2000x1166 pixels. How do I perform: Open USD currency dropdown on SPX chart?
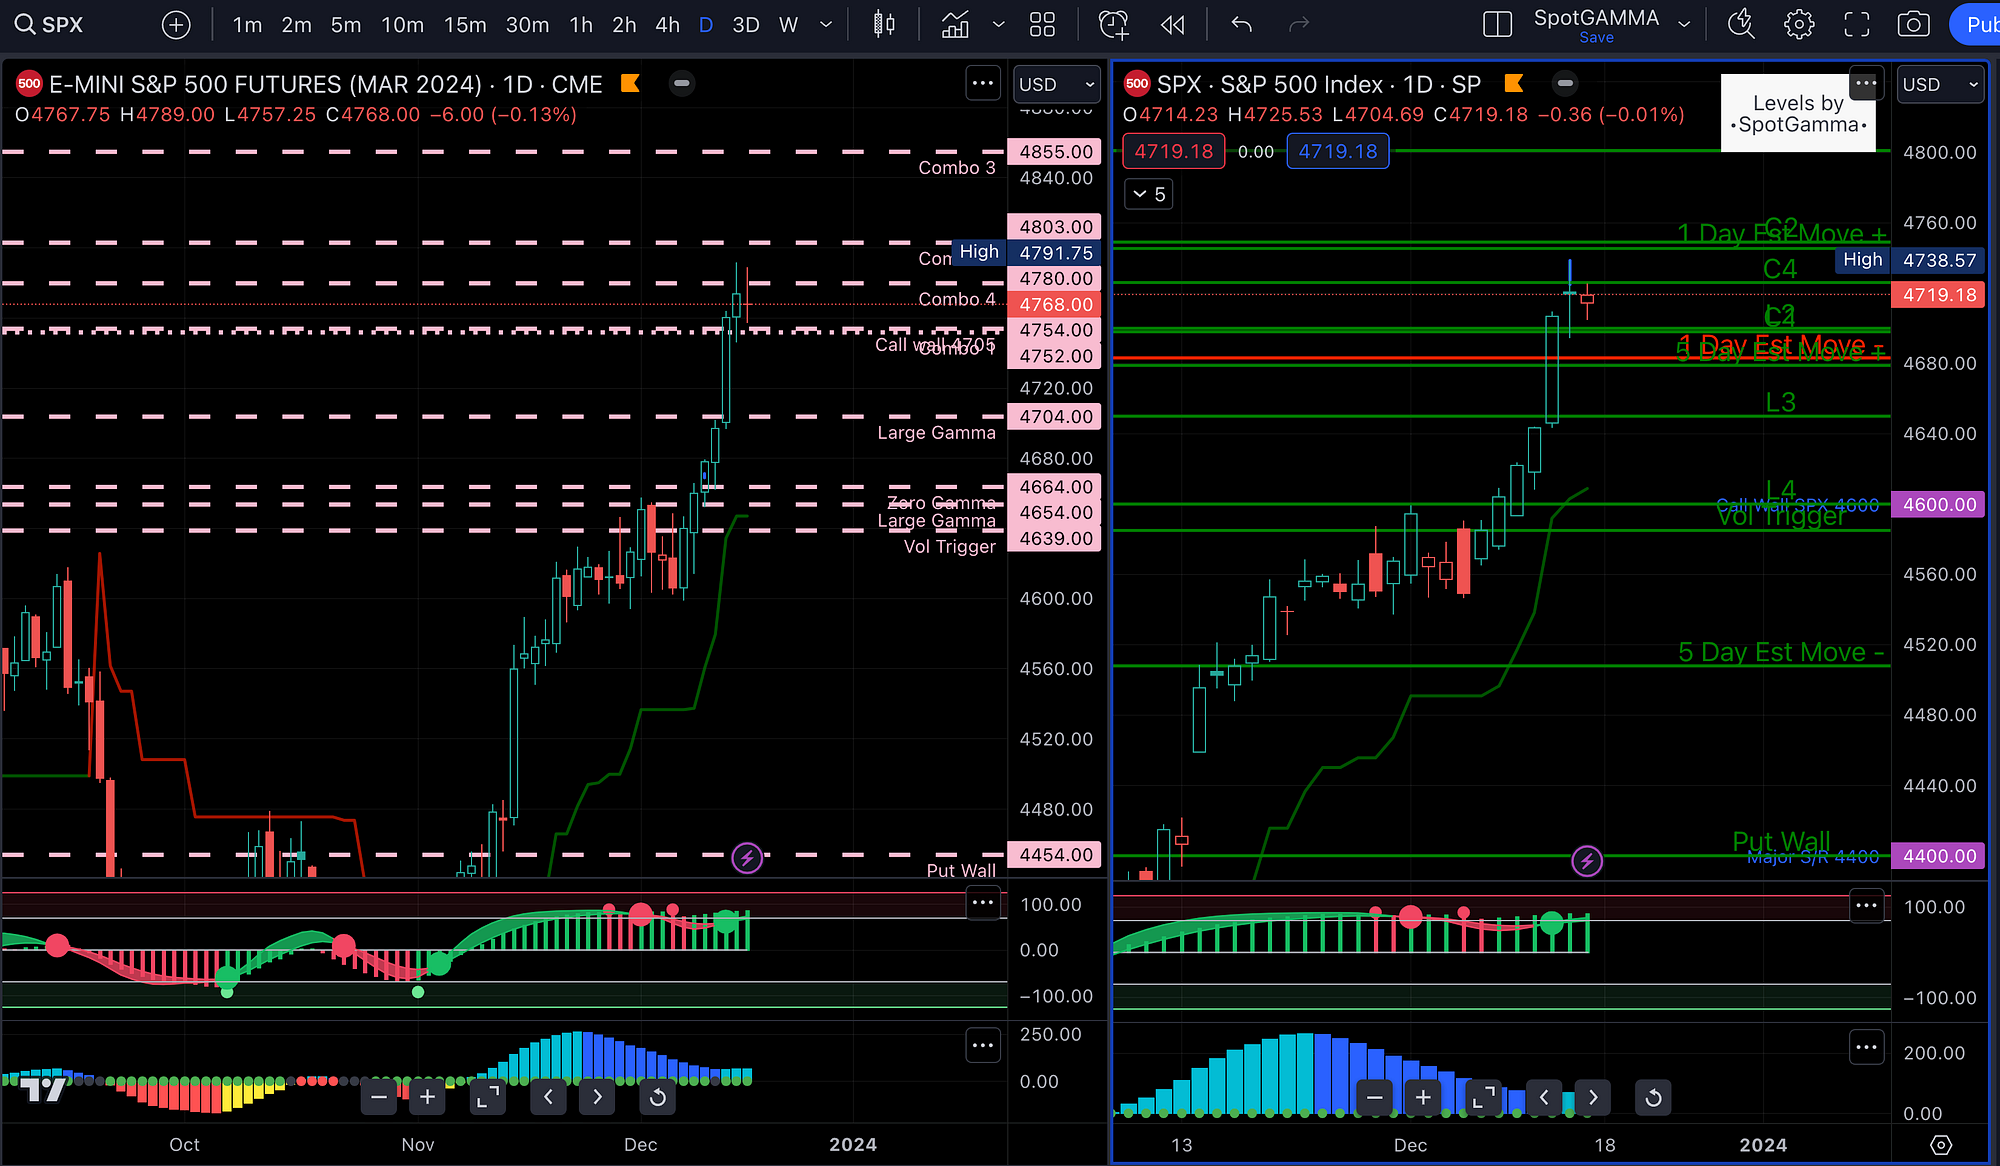[x=1941, y=85]
